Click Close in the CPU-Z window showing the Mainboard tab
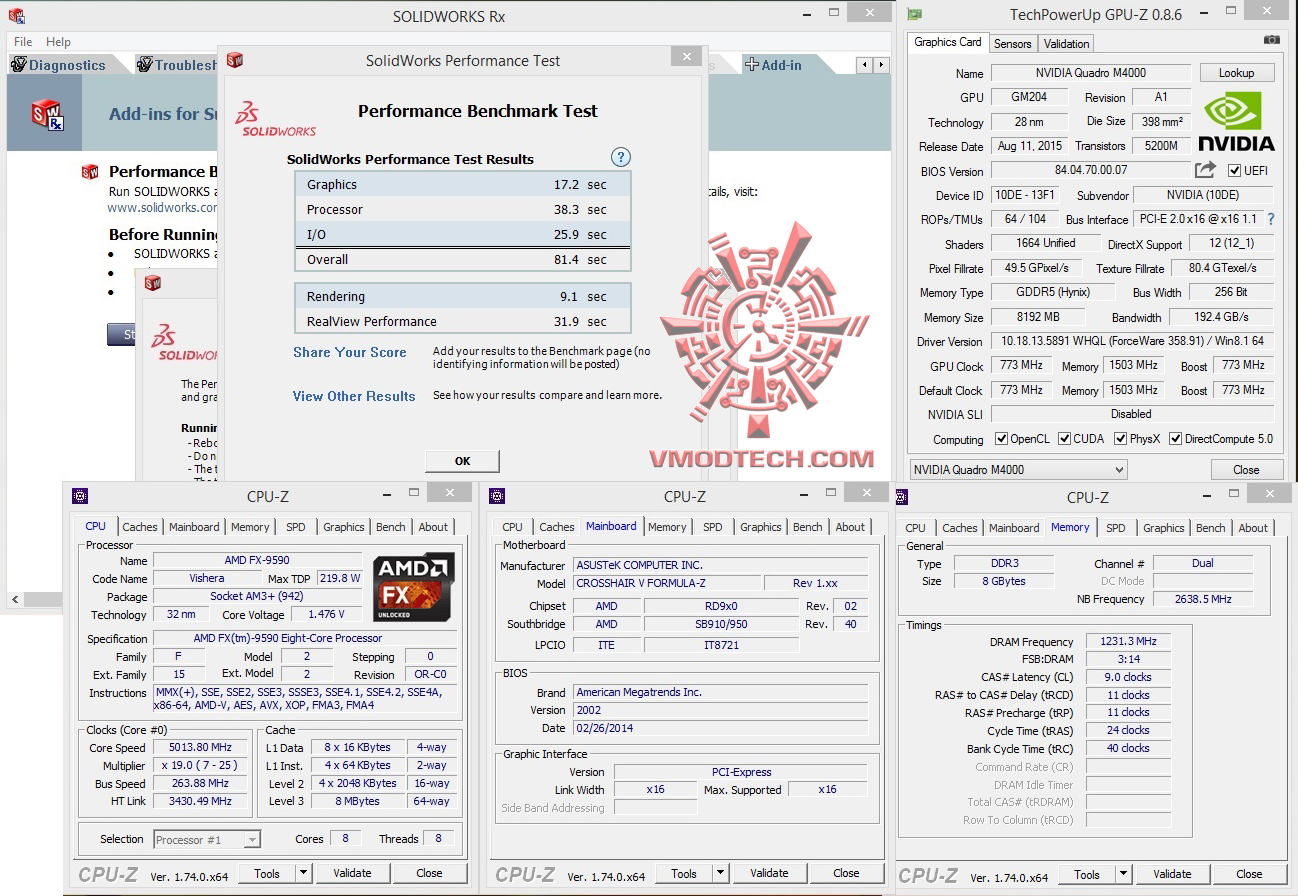Image resolution: width=1298 pixels, height=896 pixels. [846, 873]
